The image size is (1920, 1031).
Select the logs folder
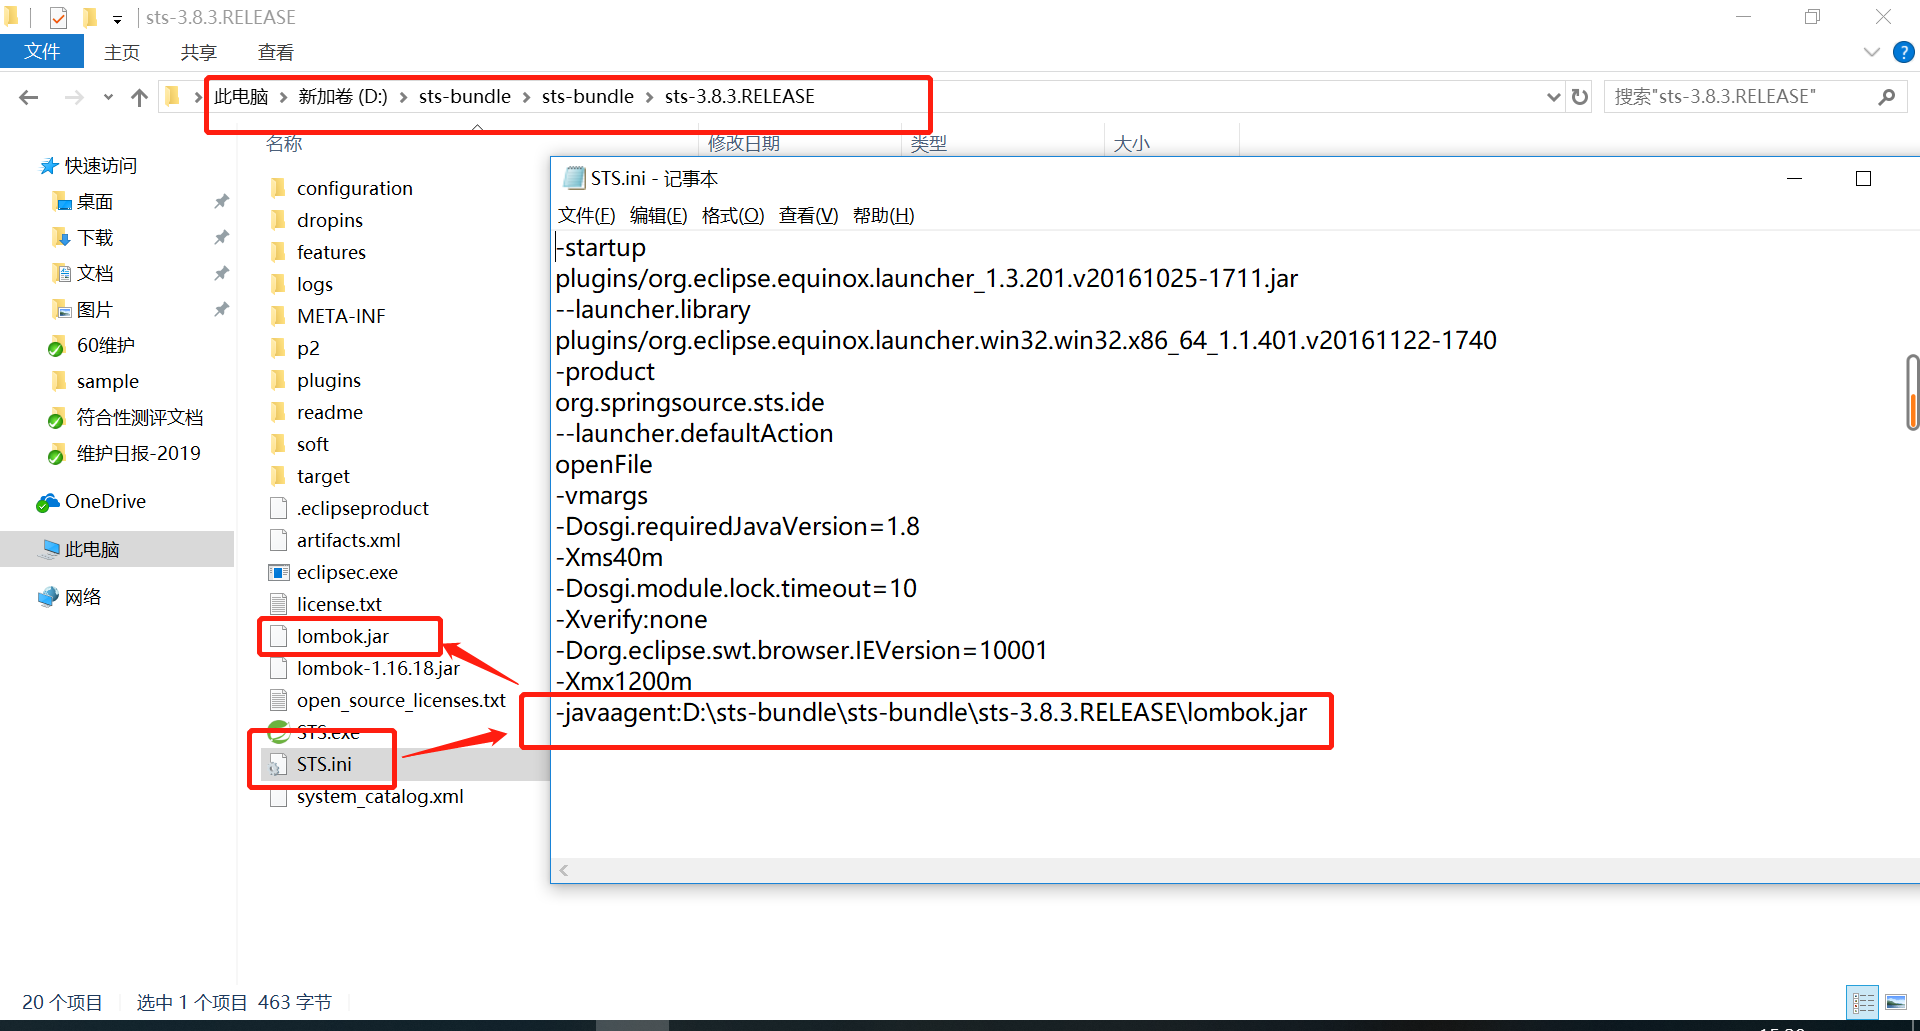pos(314,284)
